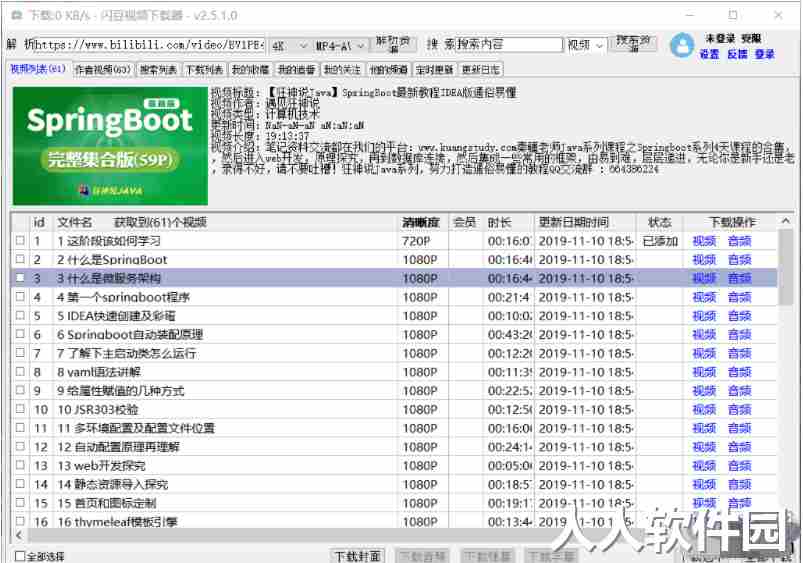
Task: Click the horizontal scroll-left arrow
Action: (19, 535)
